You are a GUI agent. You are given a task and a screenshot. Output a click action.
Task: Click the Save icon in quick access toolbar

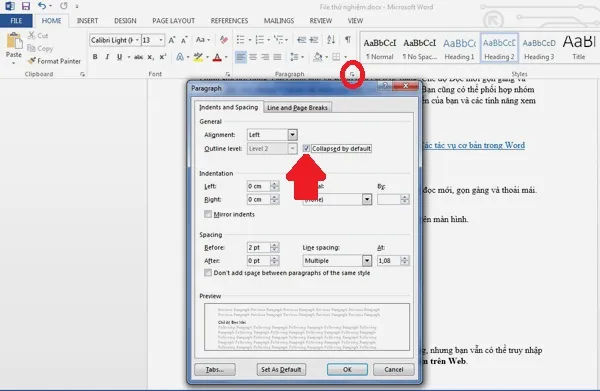point(26,6)
